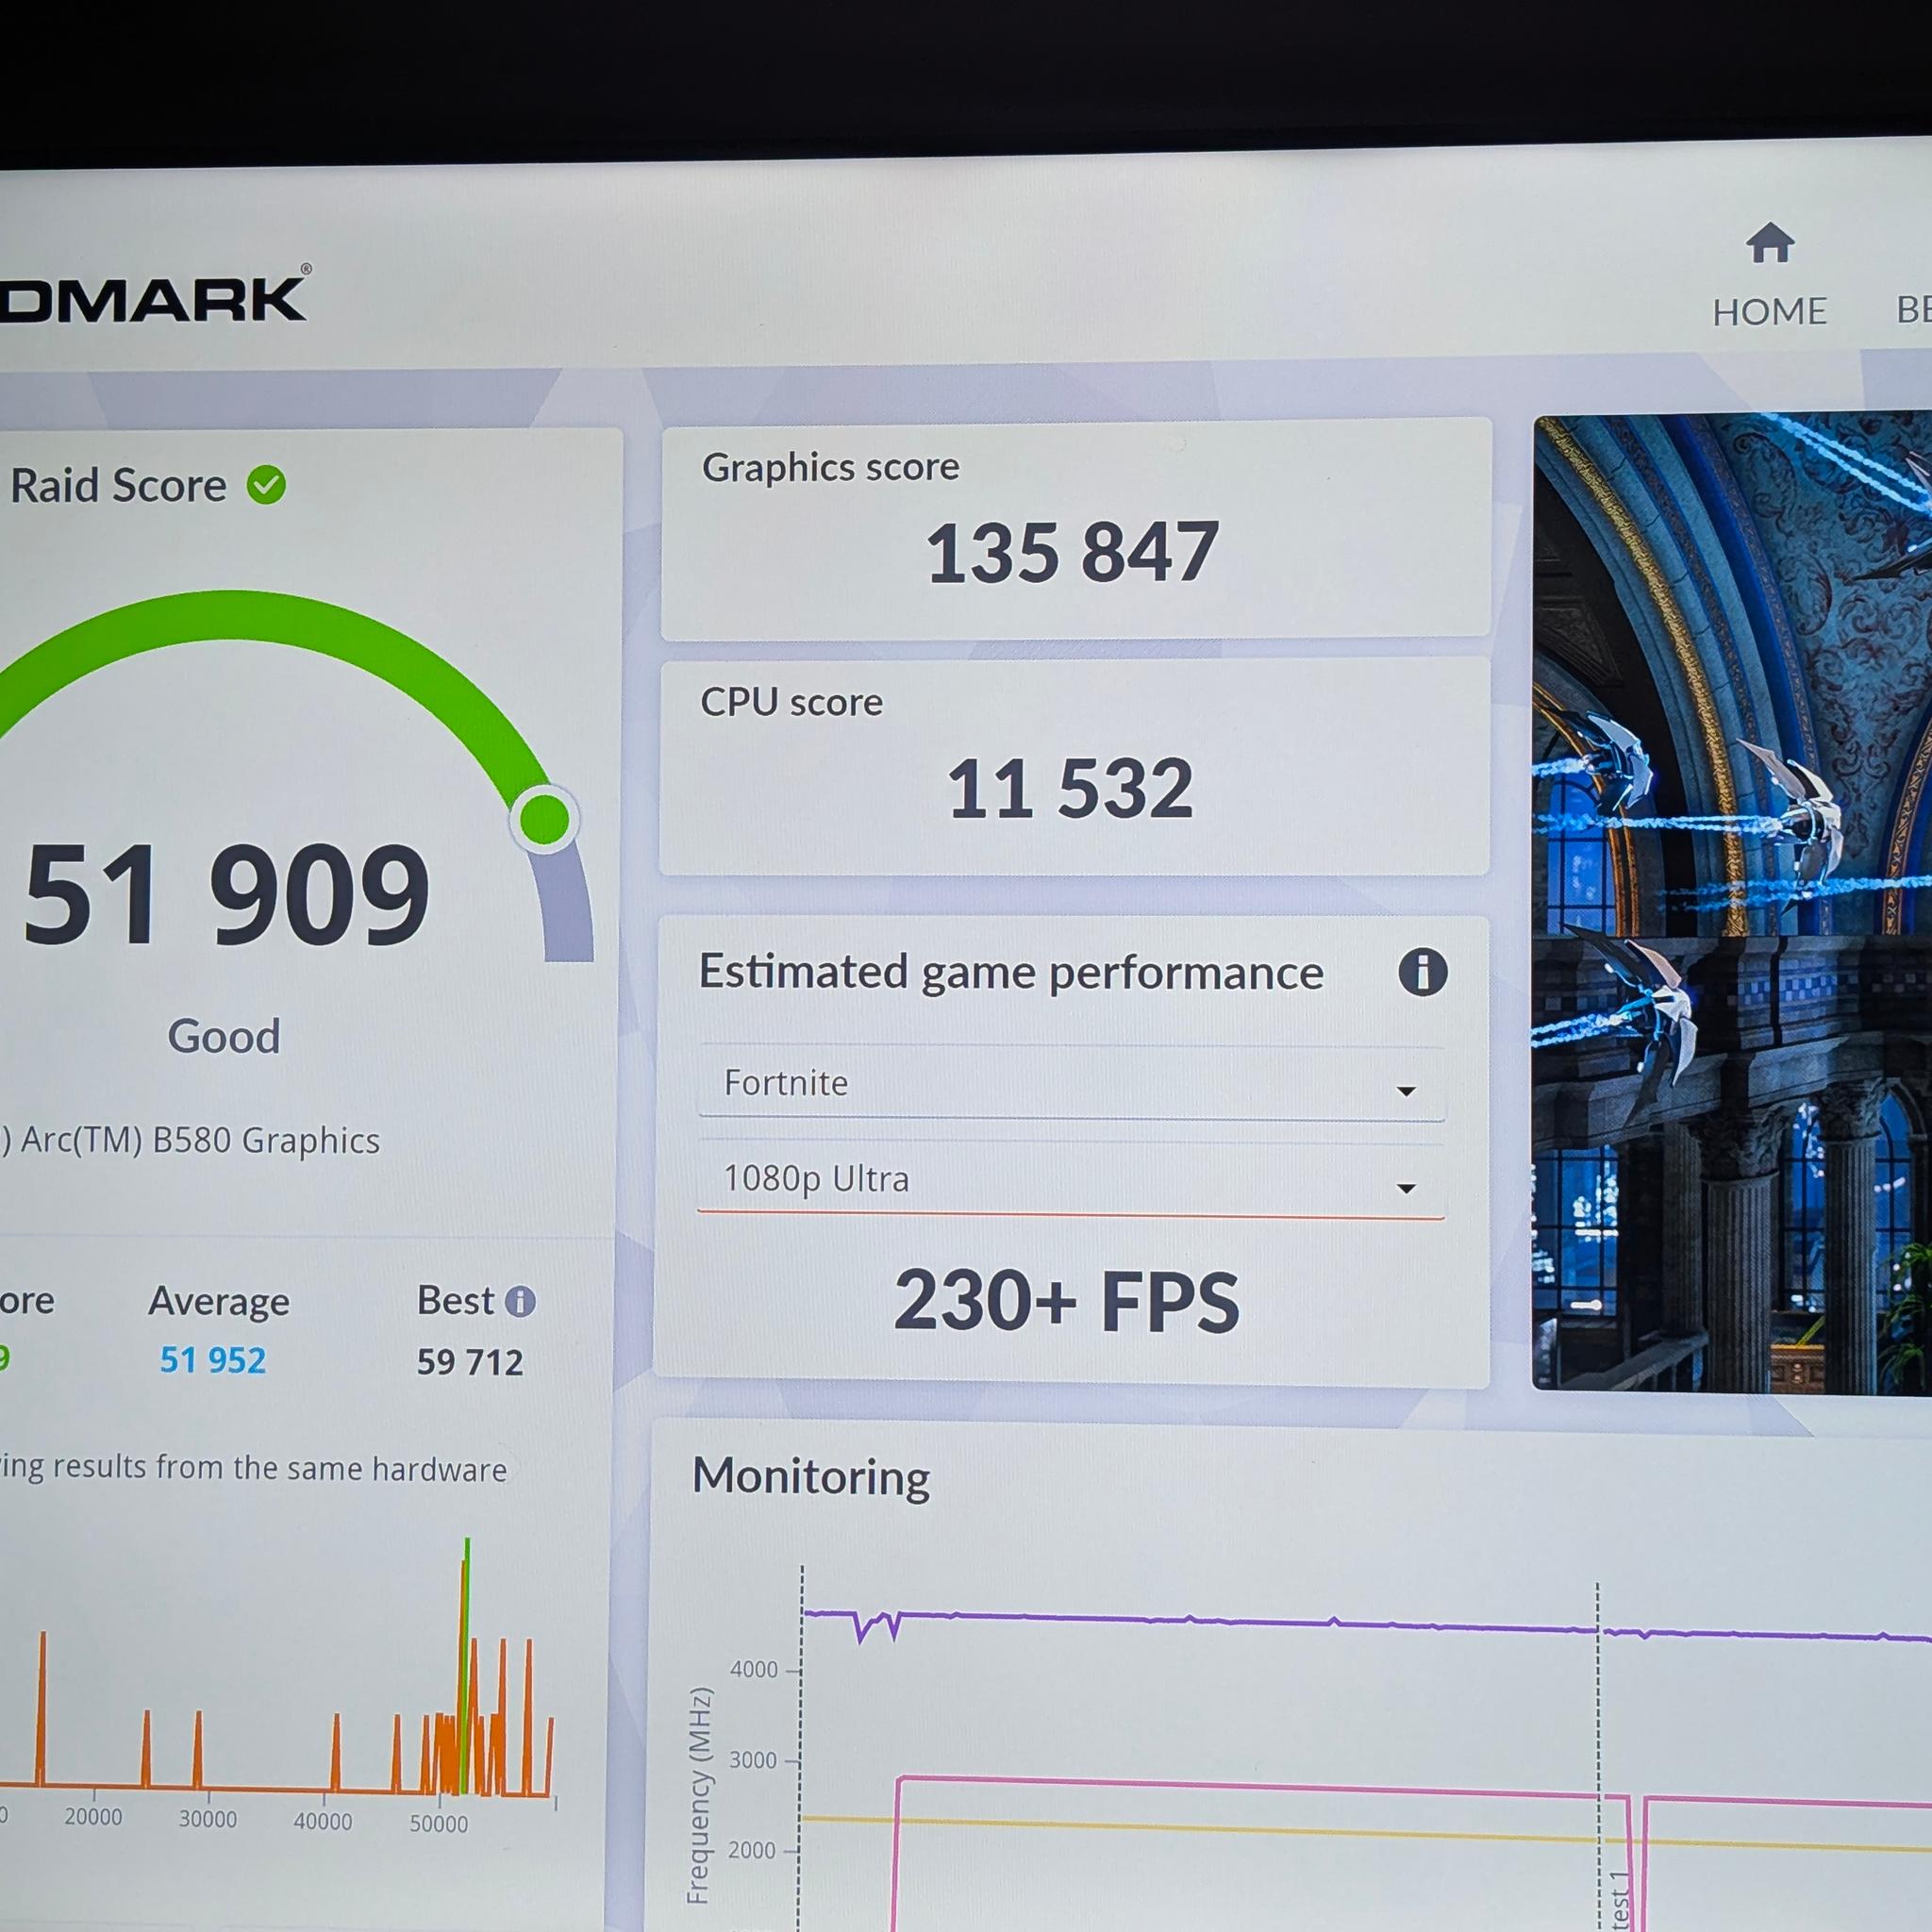Click the main score 51 909

pyautogui.click(x=228, y=894)
